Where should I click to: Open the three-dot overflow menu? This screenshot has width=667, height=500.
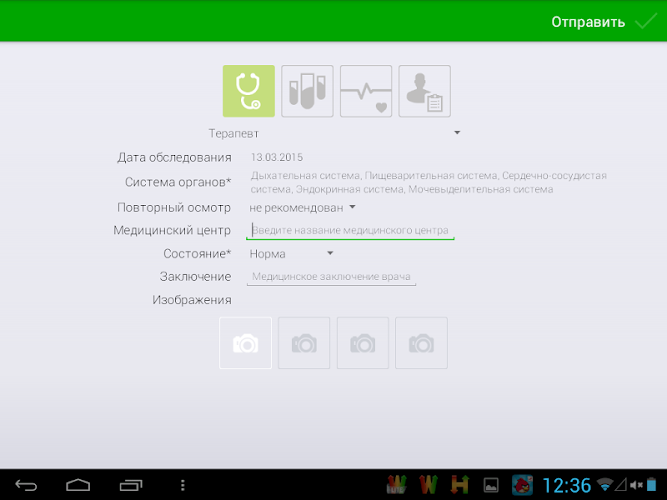[x=182, y=485]
